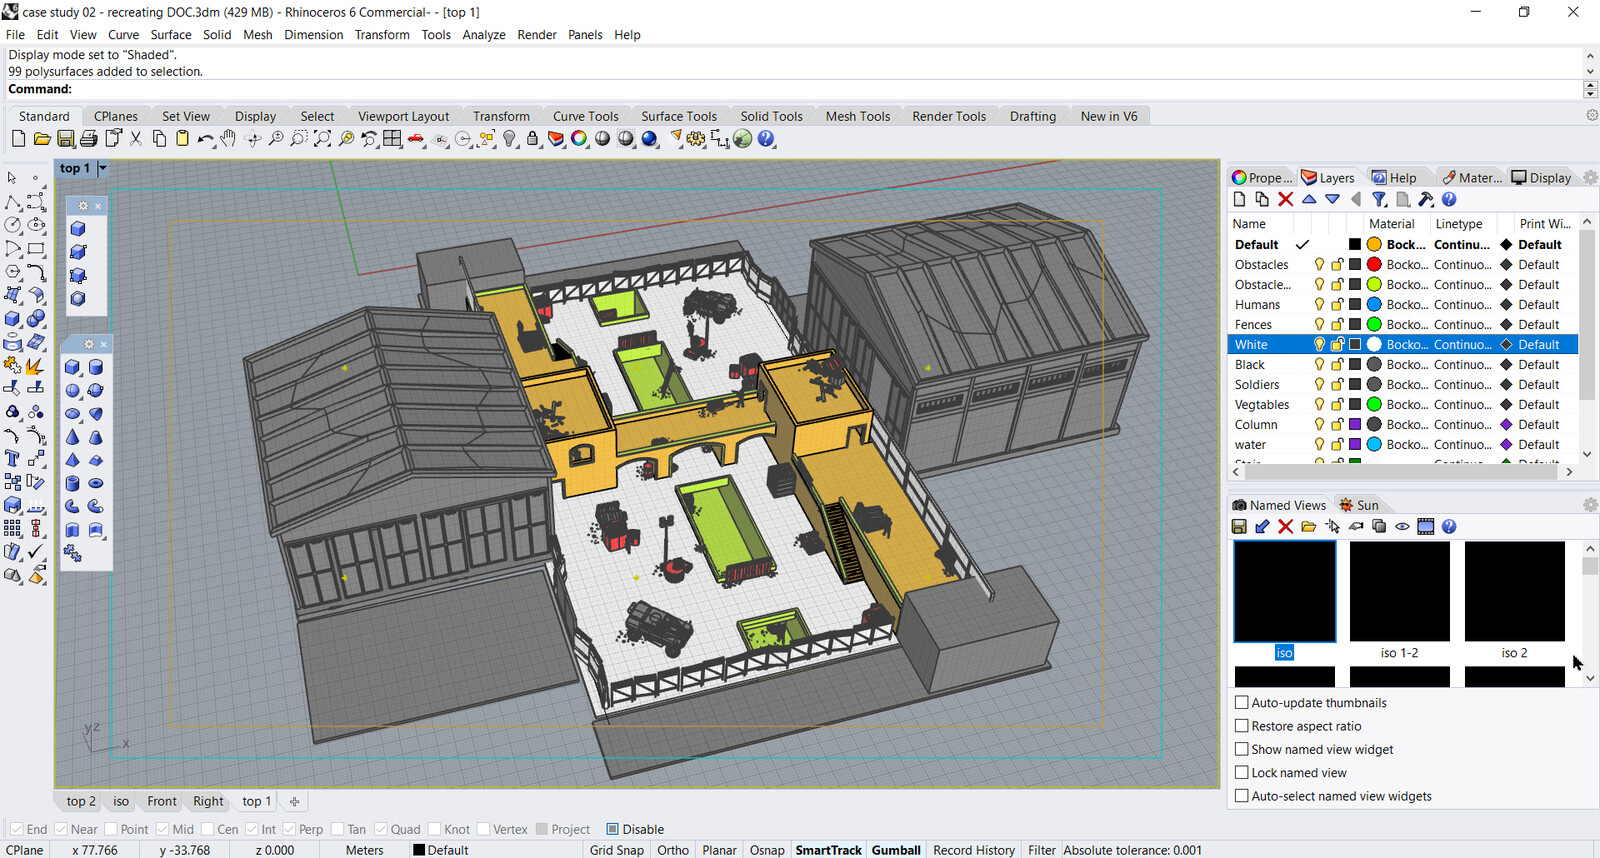Toggle visibility bulb of Humans layer
Viewport: 1600px width, 858px height.
pos(1320,304)
